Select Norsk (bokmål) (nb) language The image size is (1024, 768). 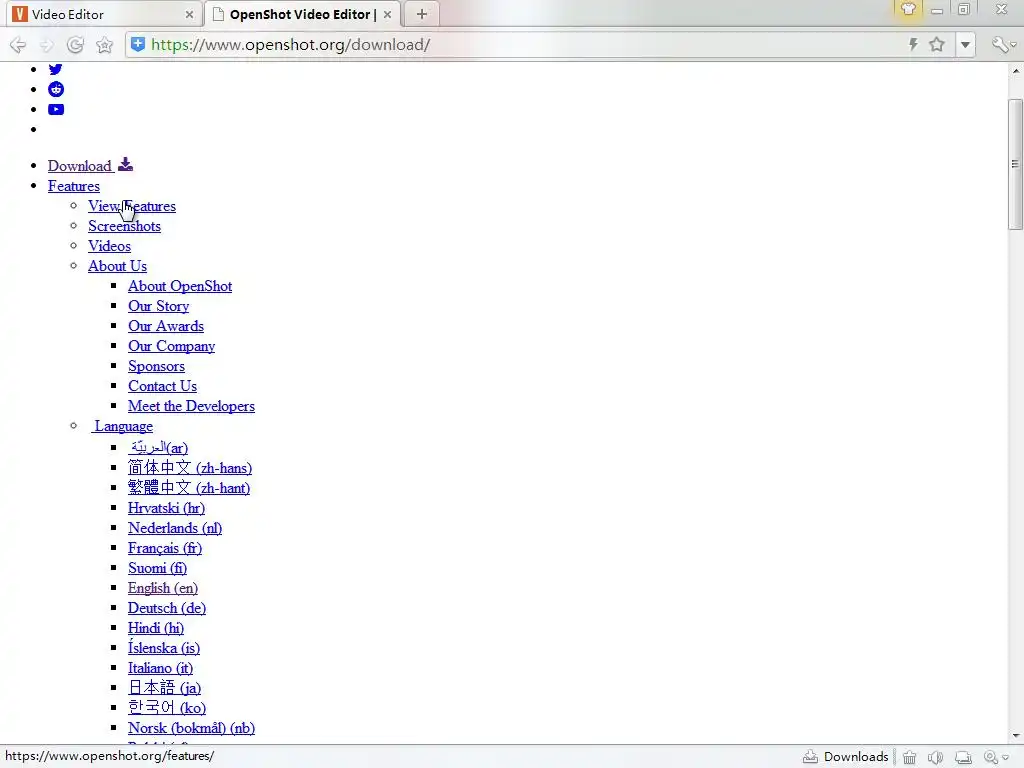click(x=191, y=728)
